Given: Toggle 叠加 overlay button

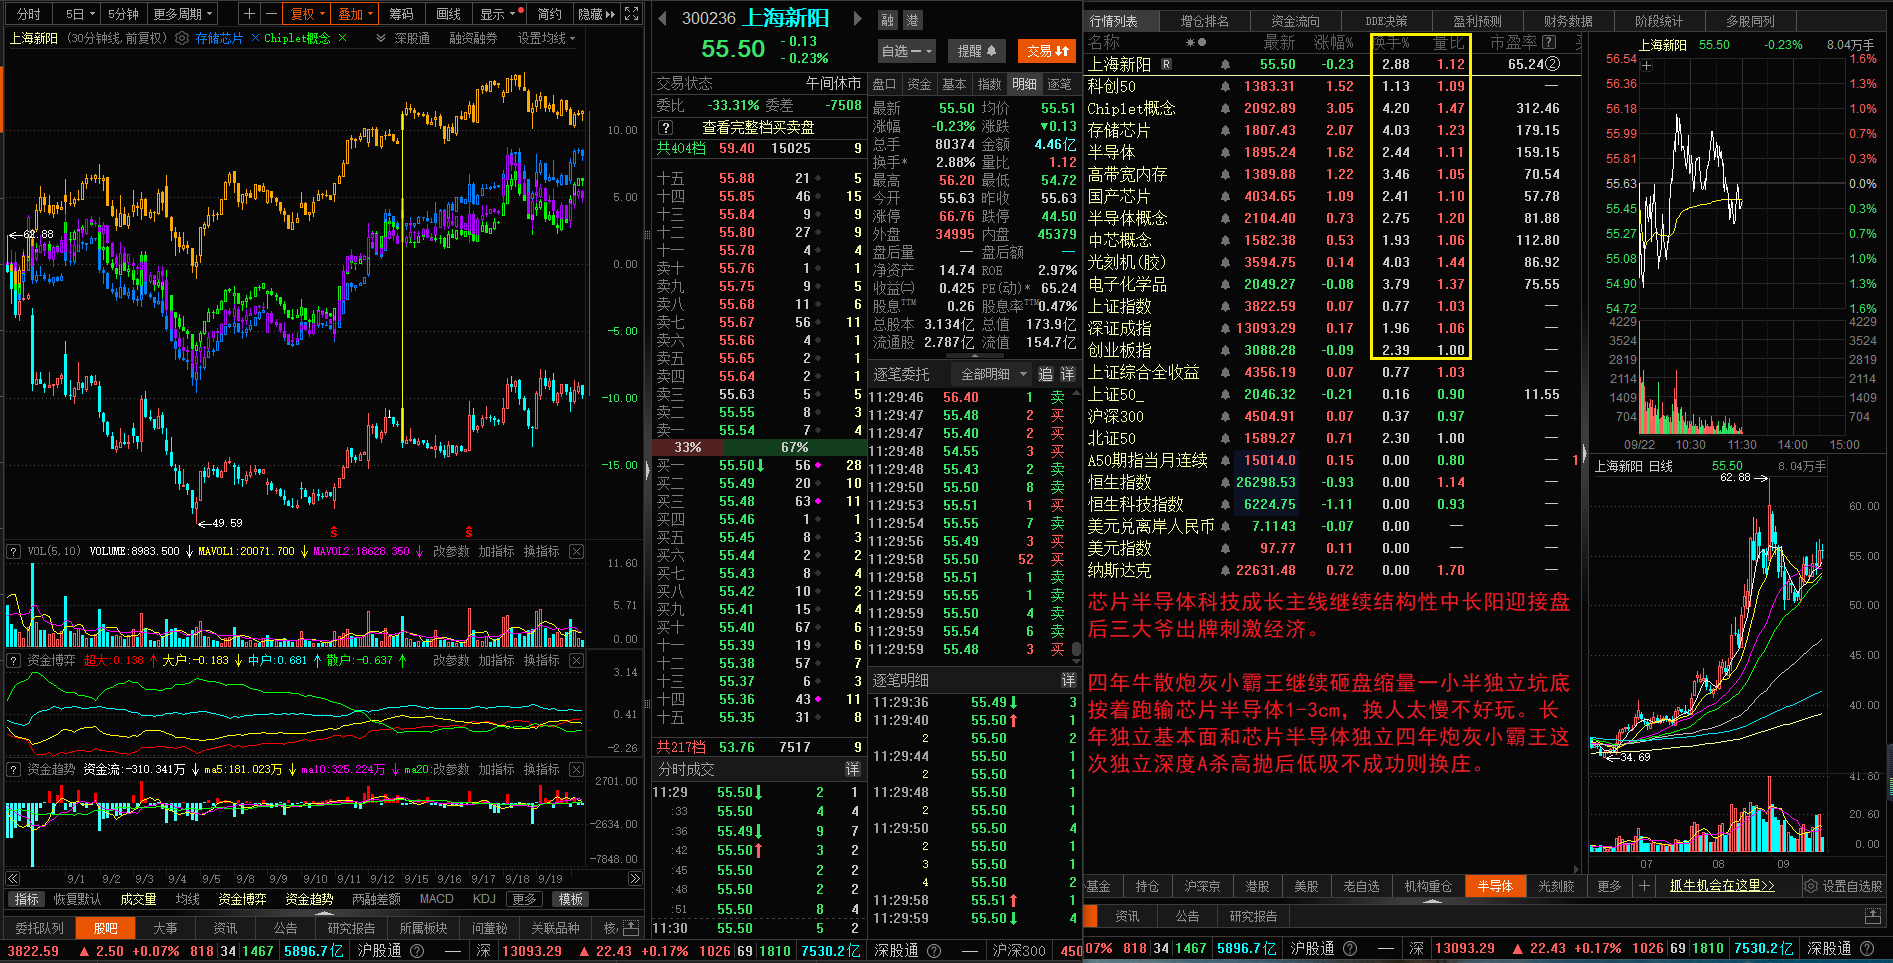Looking at the screenshot, I should click(354, 14).
